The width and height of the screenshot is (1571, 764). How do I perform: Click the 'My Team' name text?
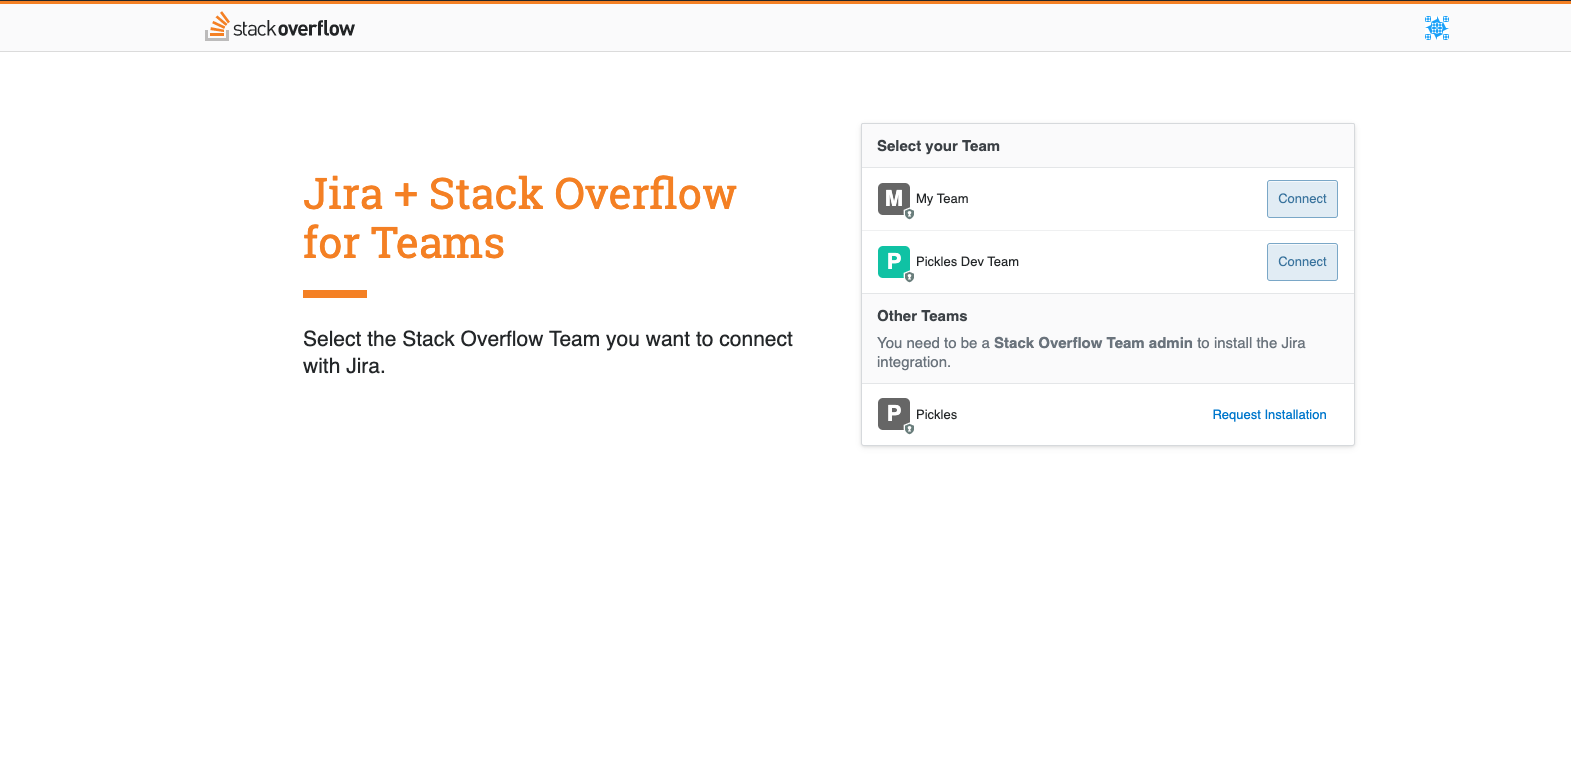click(x=942, y=199)
